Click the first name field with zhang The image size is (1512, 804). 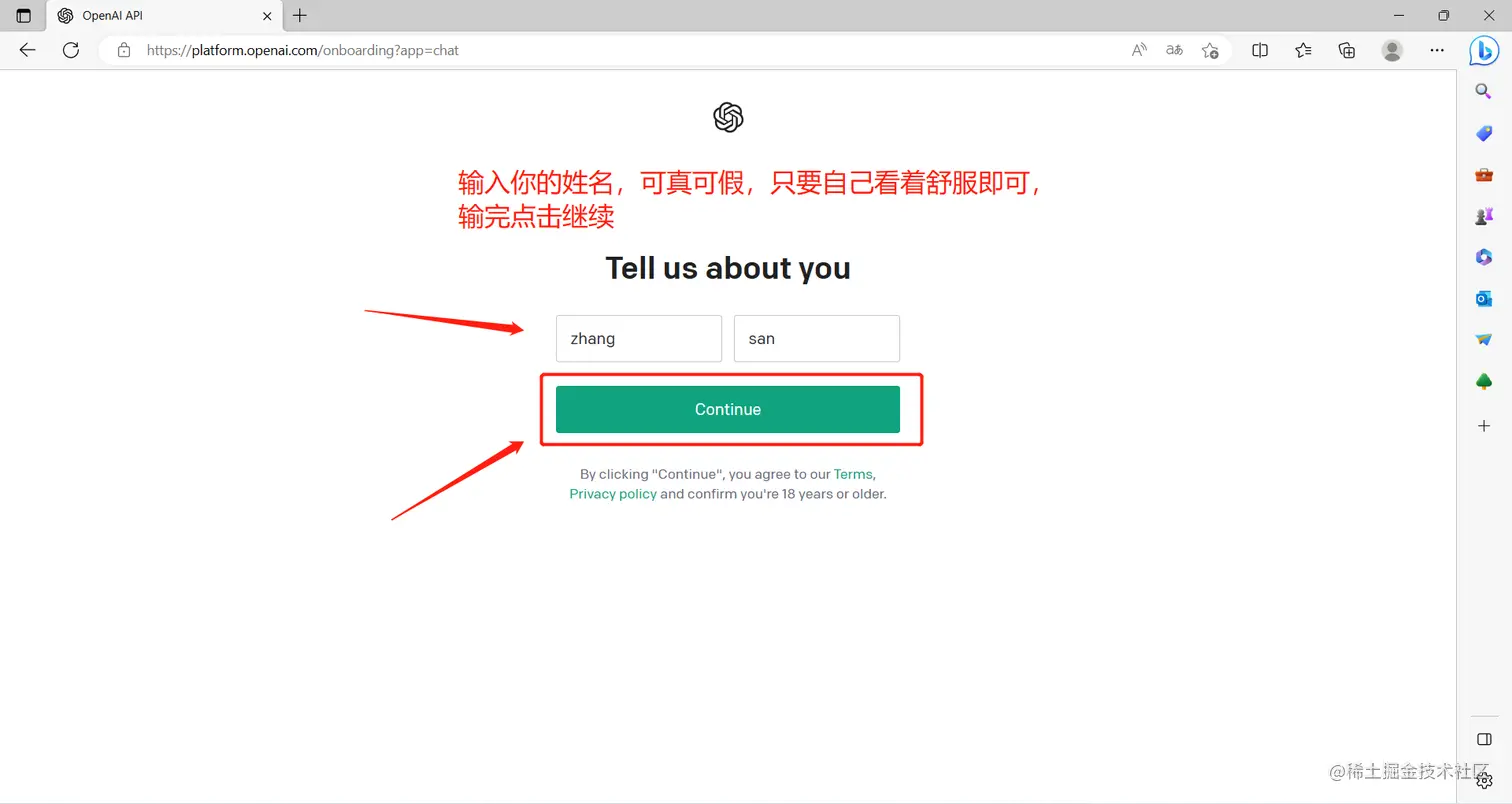(639, 338)
